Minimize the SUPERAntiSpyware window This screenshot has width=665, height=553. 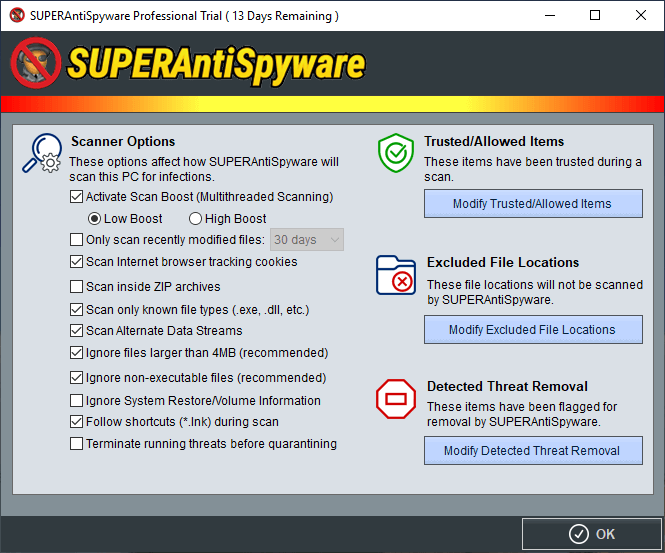[x=550, y=16]
